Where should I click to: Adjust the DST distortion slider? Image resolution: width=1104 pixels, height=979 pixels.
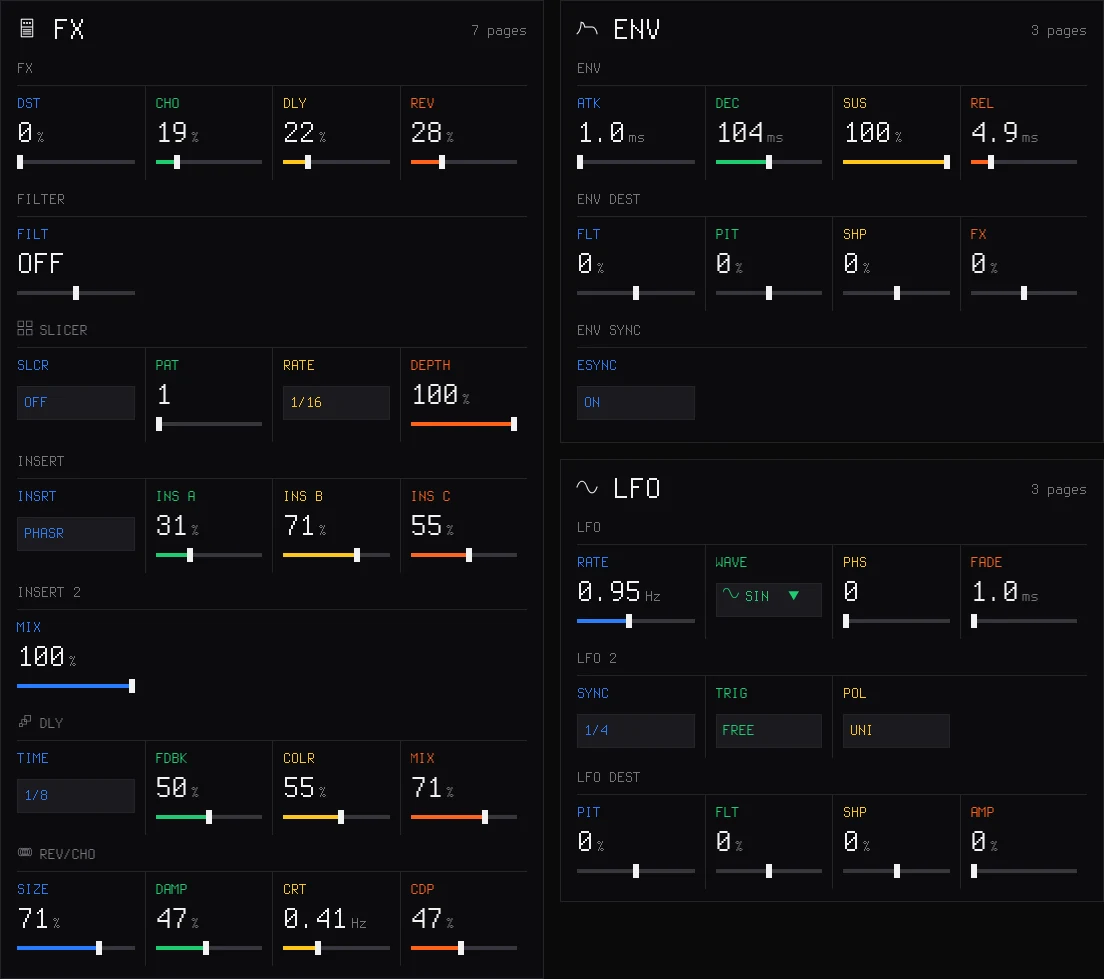(x=76, y=162)
